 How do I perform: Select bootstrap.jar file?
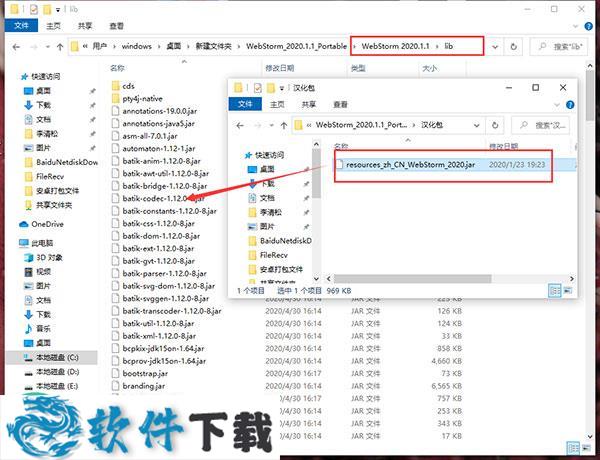pyautogui.click(x=145, y=373)
